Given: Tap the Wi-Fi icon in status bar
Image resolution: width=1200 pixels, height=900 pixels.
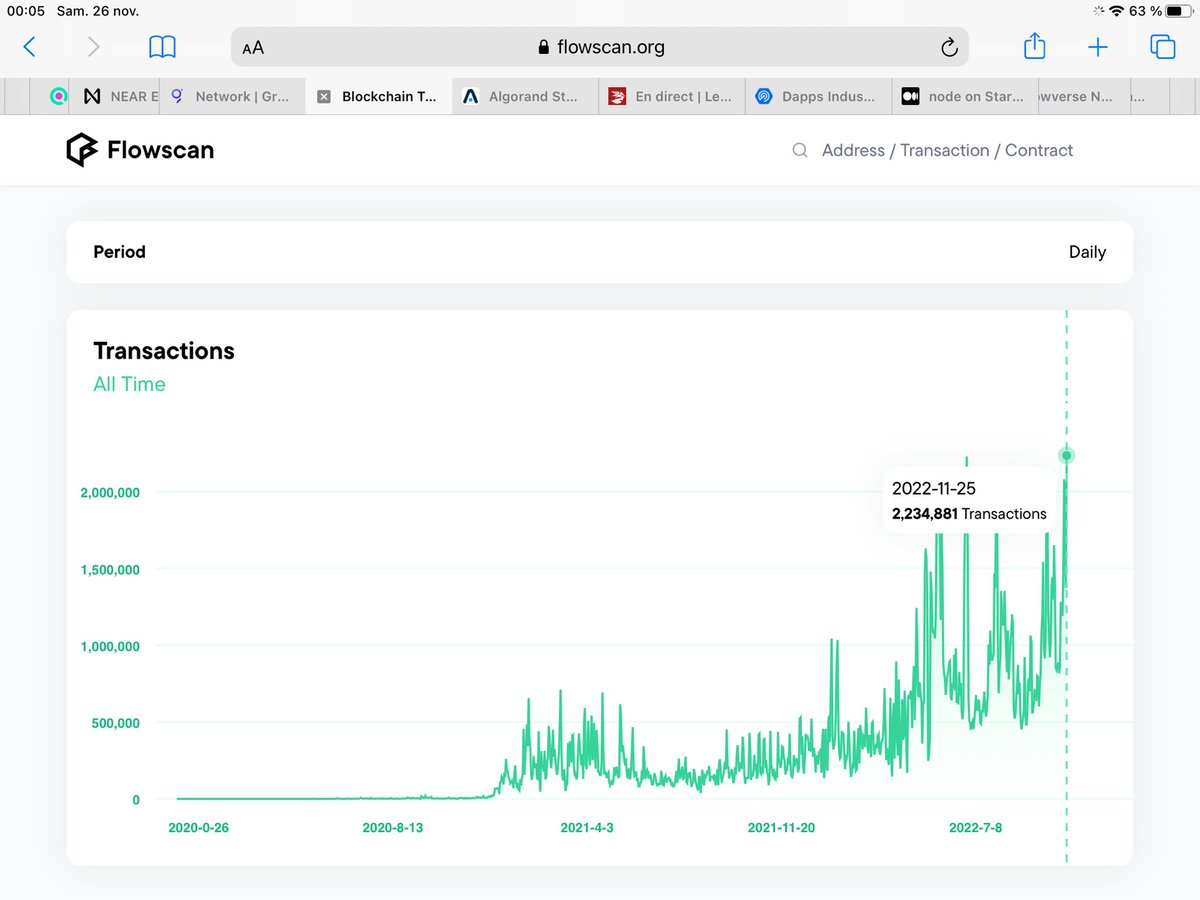Looking at the screenshot, I should click(x=1117, y=11).
